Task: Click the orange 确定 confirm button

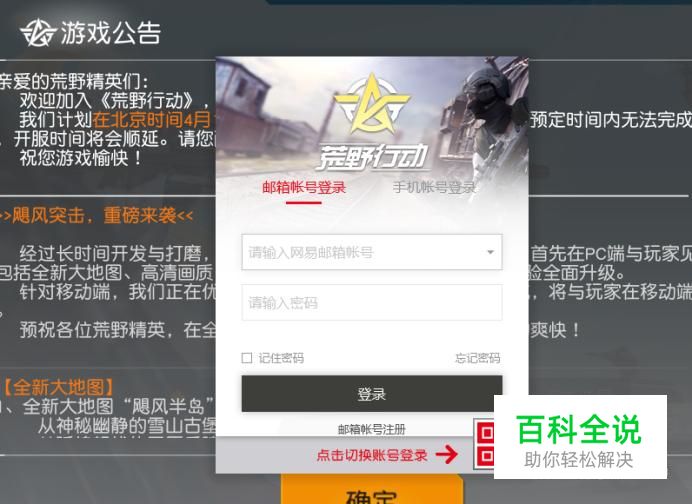Action: click(372, 490)
